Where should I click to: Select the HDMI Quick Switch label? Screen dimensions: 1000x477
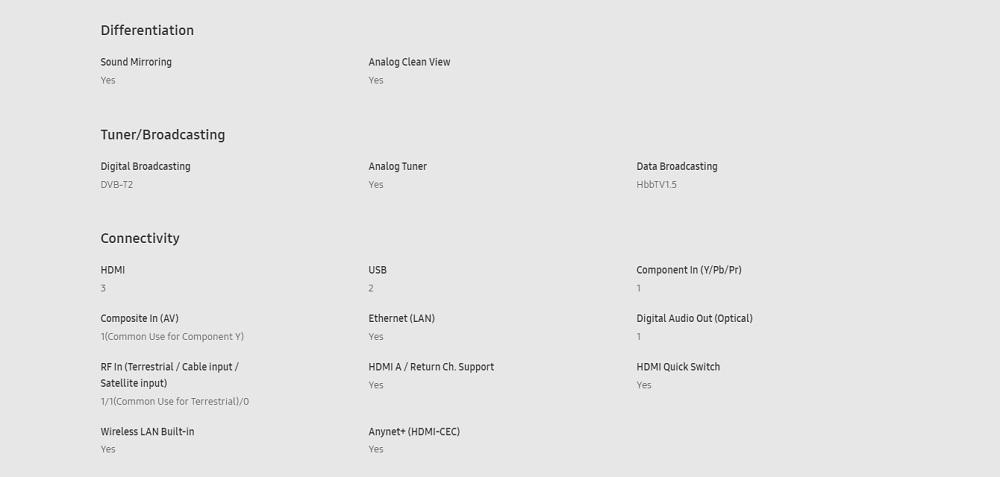(678, 367)
